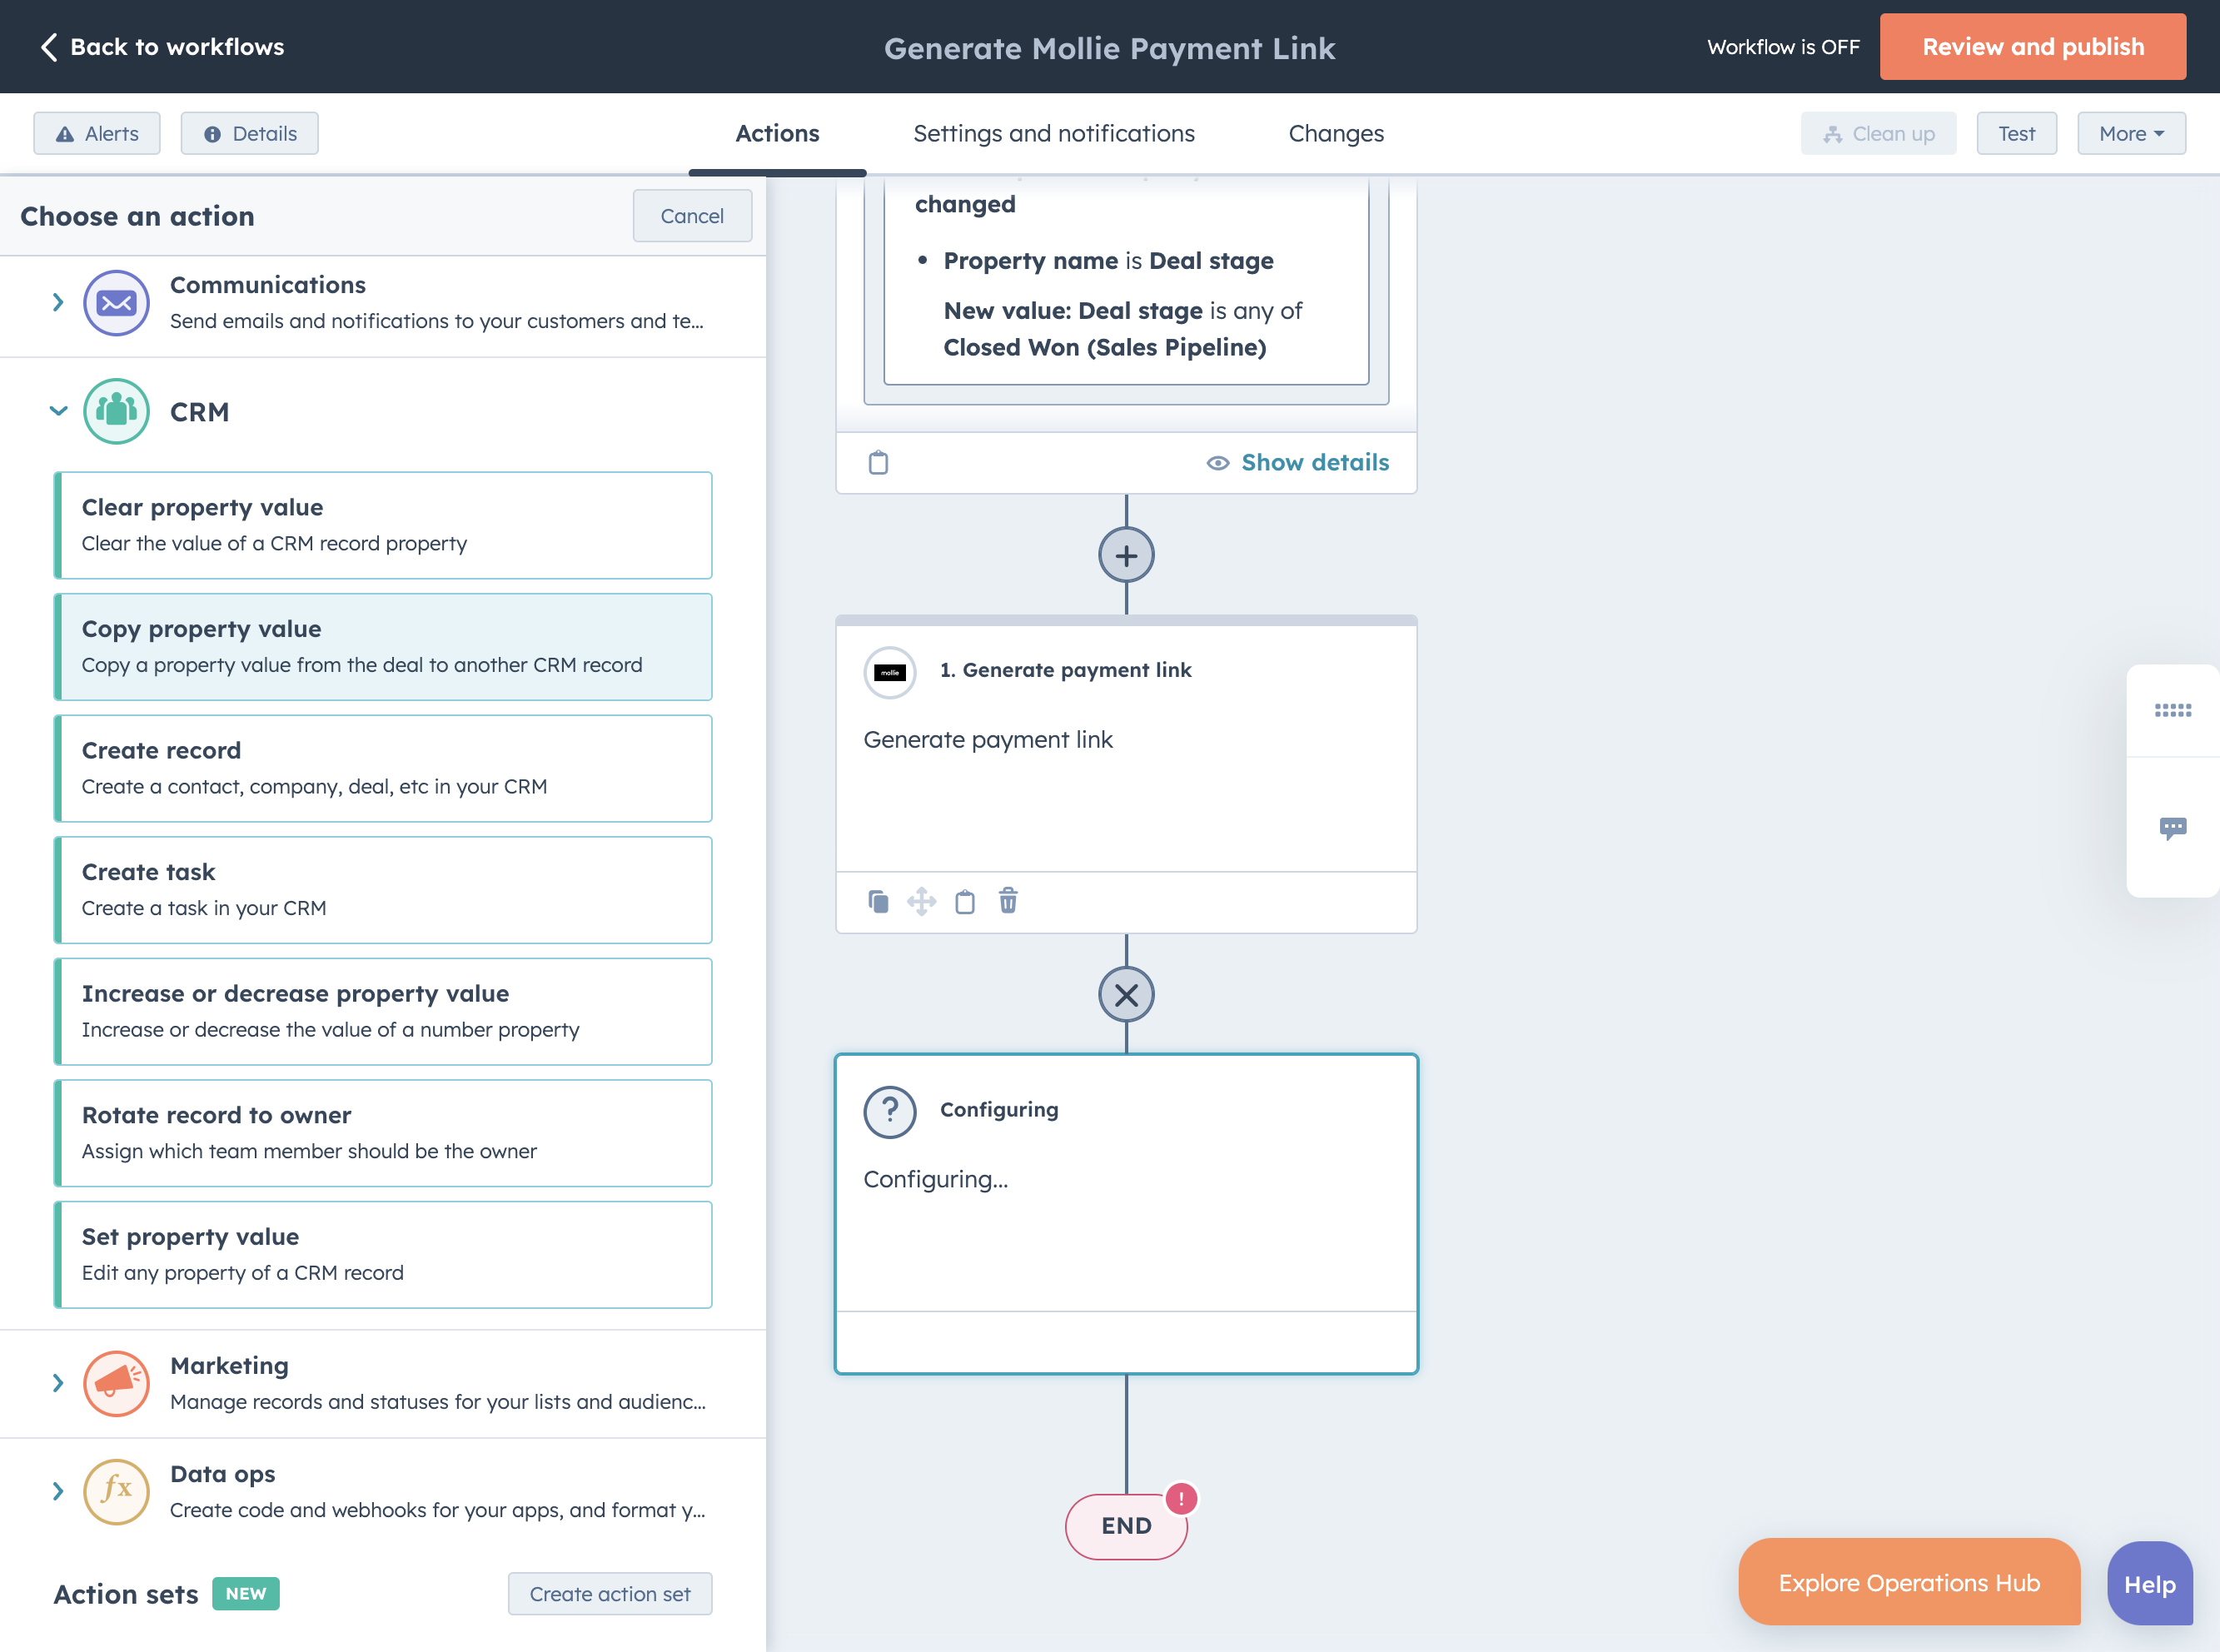Screen dimensions: 2220x1652
Task: Expand the Data ops category chevron
Action: [58, 1491]
